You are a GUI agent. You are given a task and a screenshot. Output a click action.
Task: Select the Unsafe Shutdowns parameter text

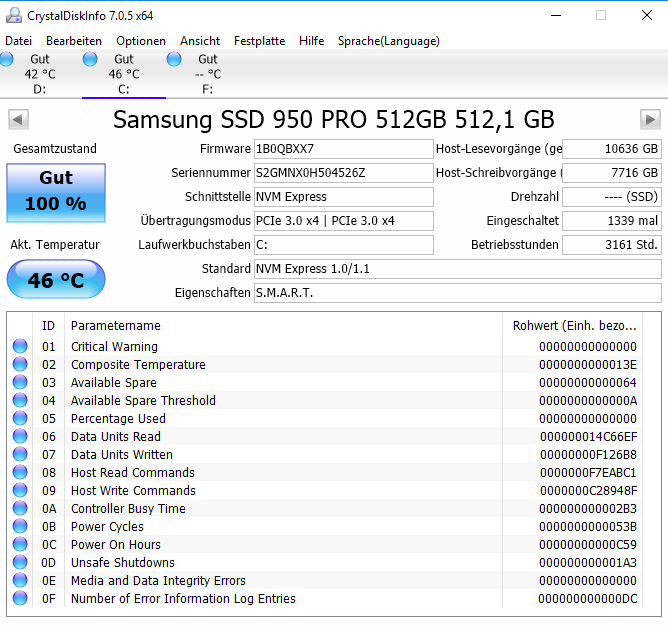[x=123, y=562]
